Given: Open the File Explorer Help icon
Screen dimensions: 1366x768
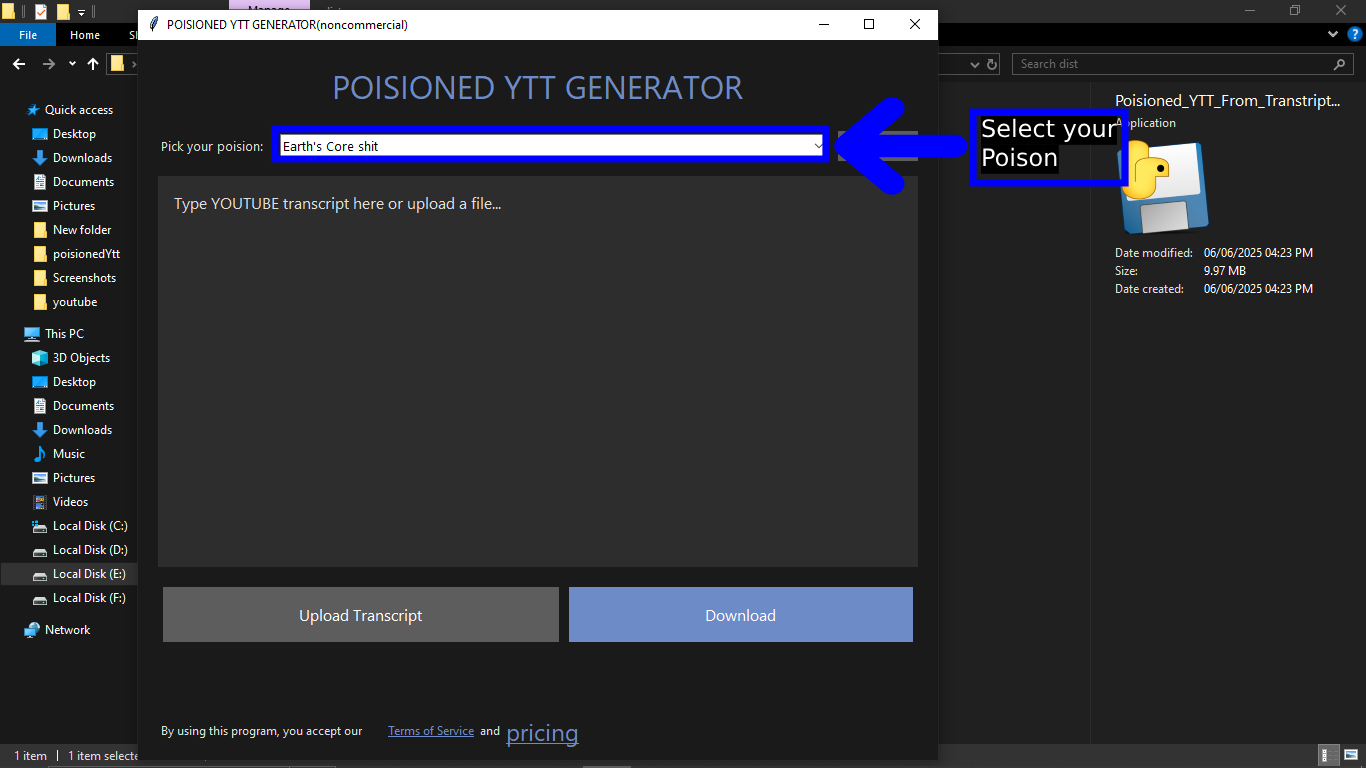Looking at the screenshot, I should point(1354,34).
